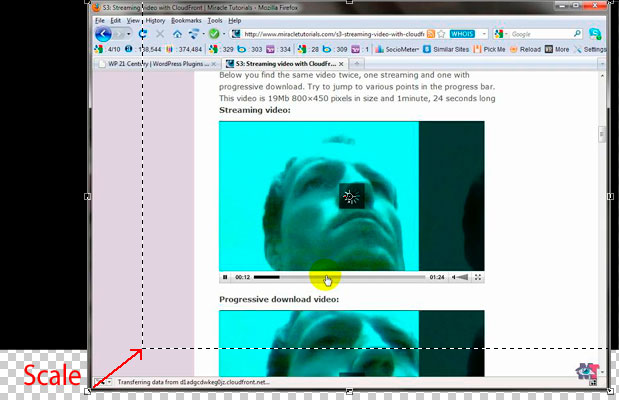Open the Help menu
The width and height of the screenshot is (619, 400).
tap(234, 21)
